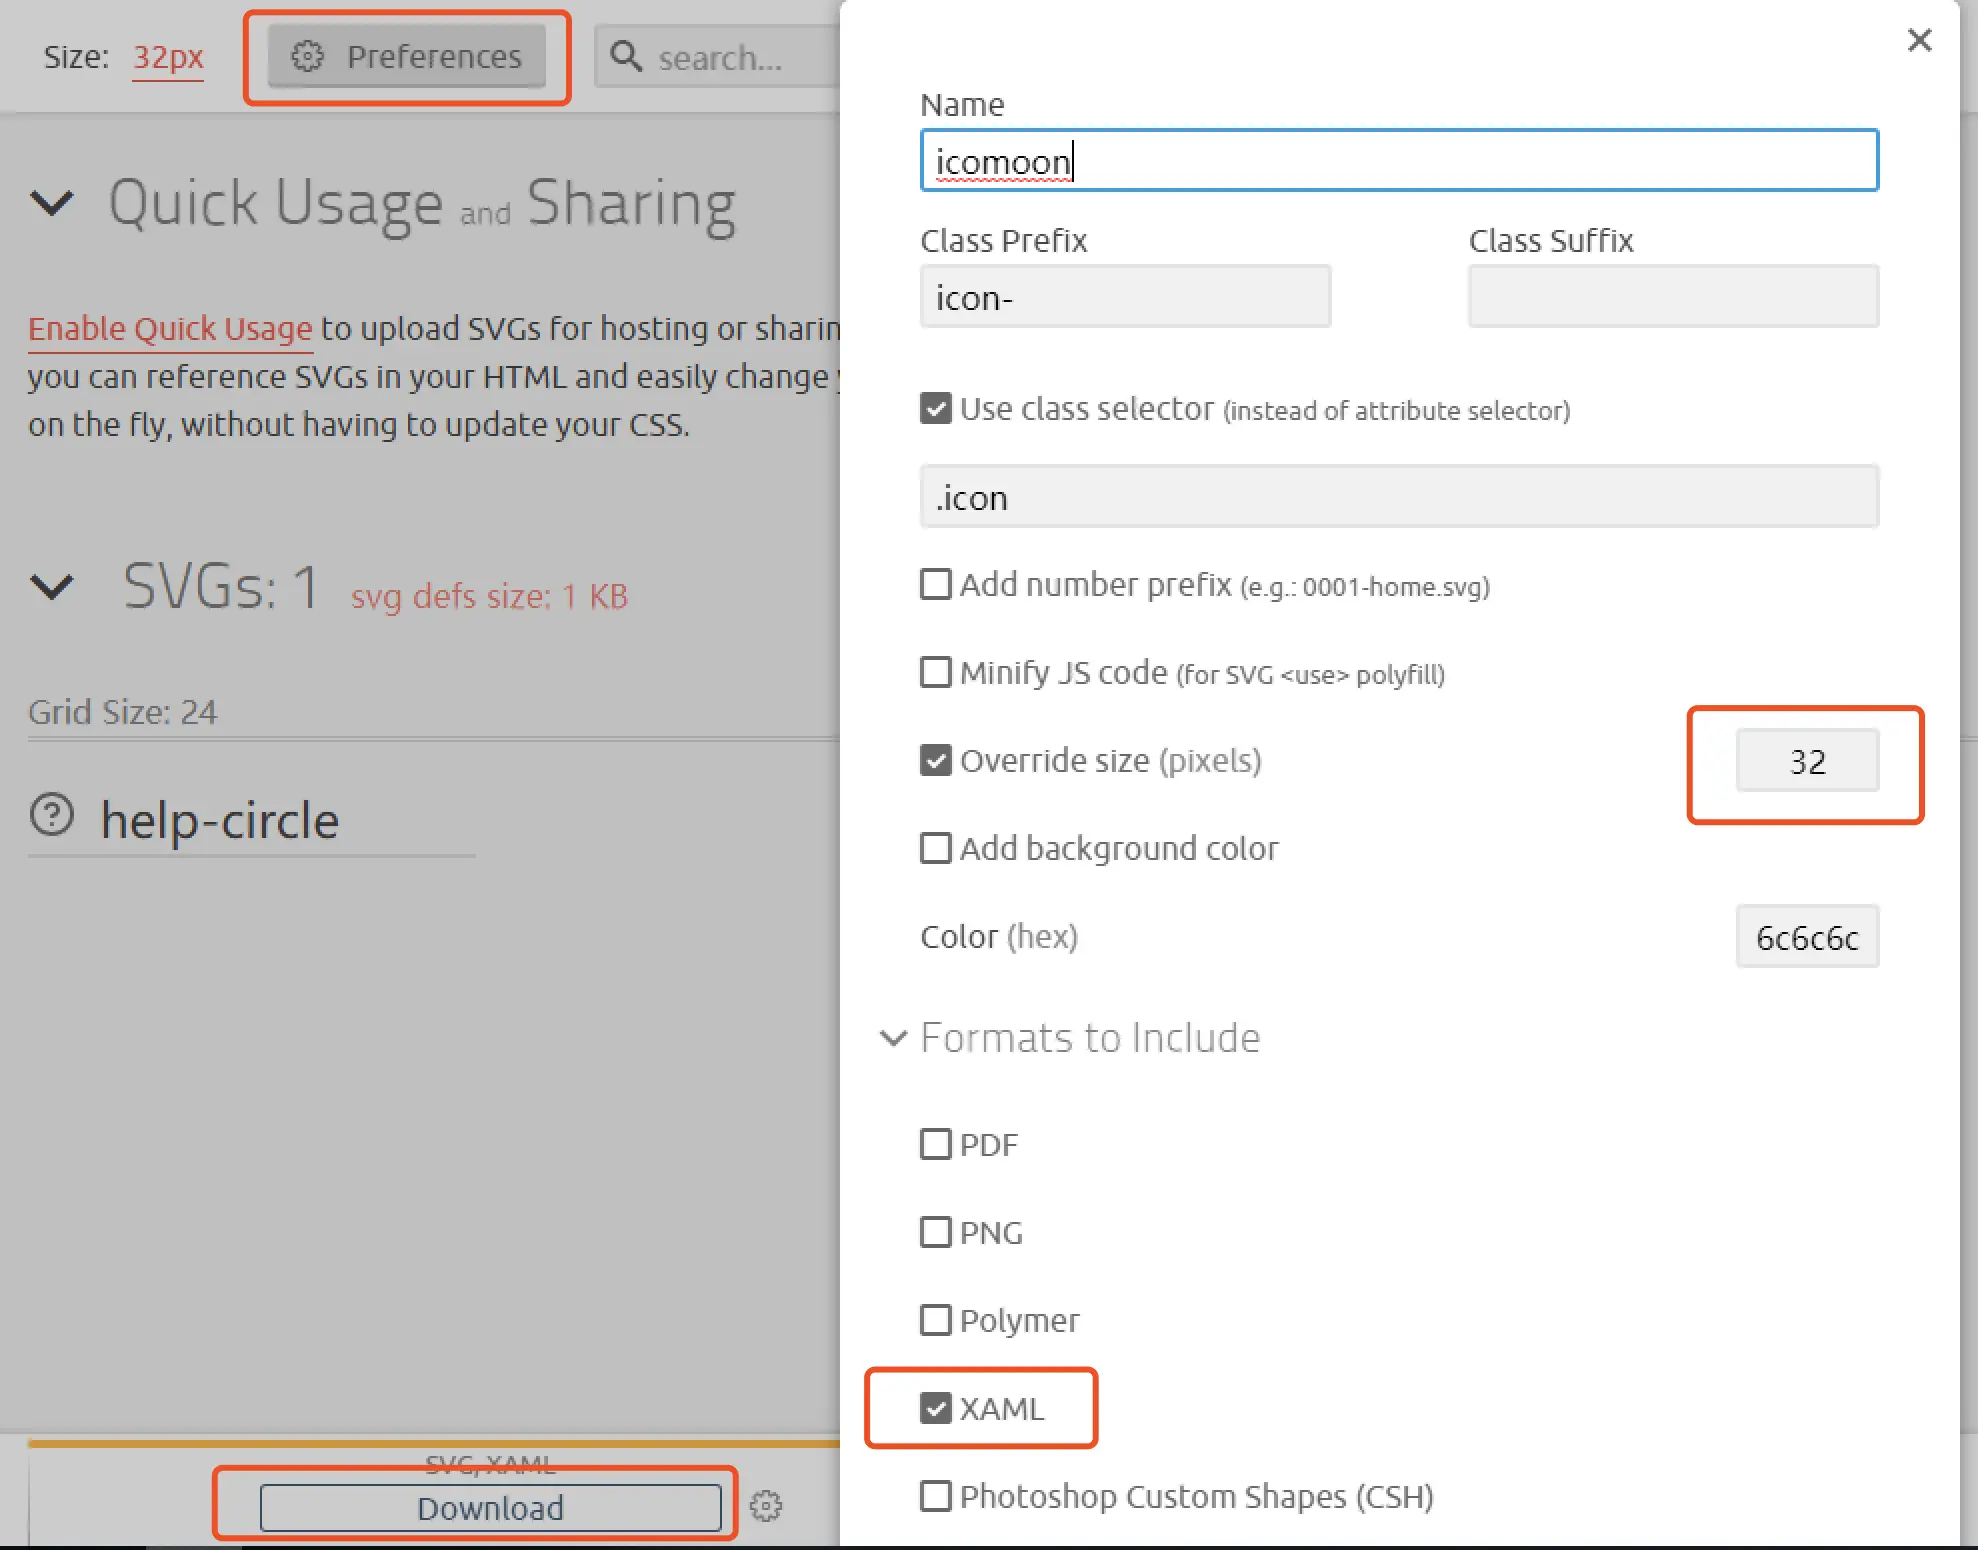Enable Add background color checkbox

click(x=936, y=848)
